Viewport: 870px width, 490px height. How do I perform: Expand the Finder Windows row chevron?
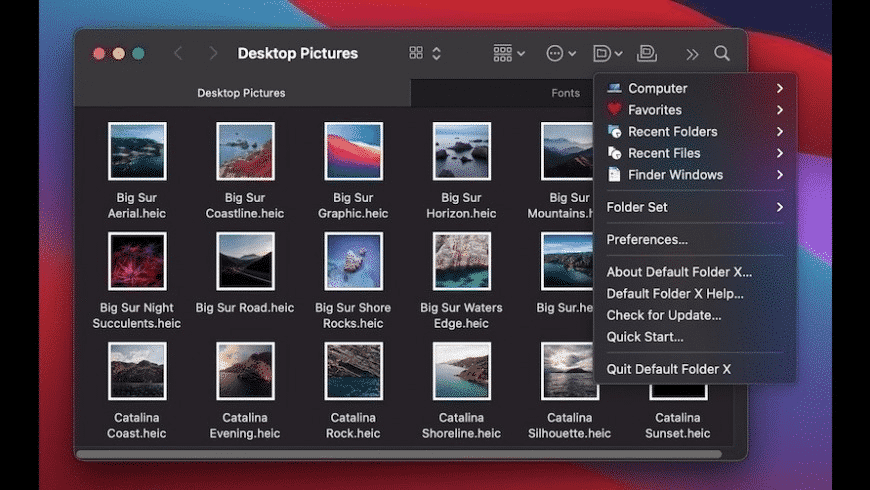pyautogui.click(x=780, y=175)
